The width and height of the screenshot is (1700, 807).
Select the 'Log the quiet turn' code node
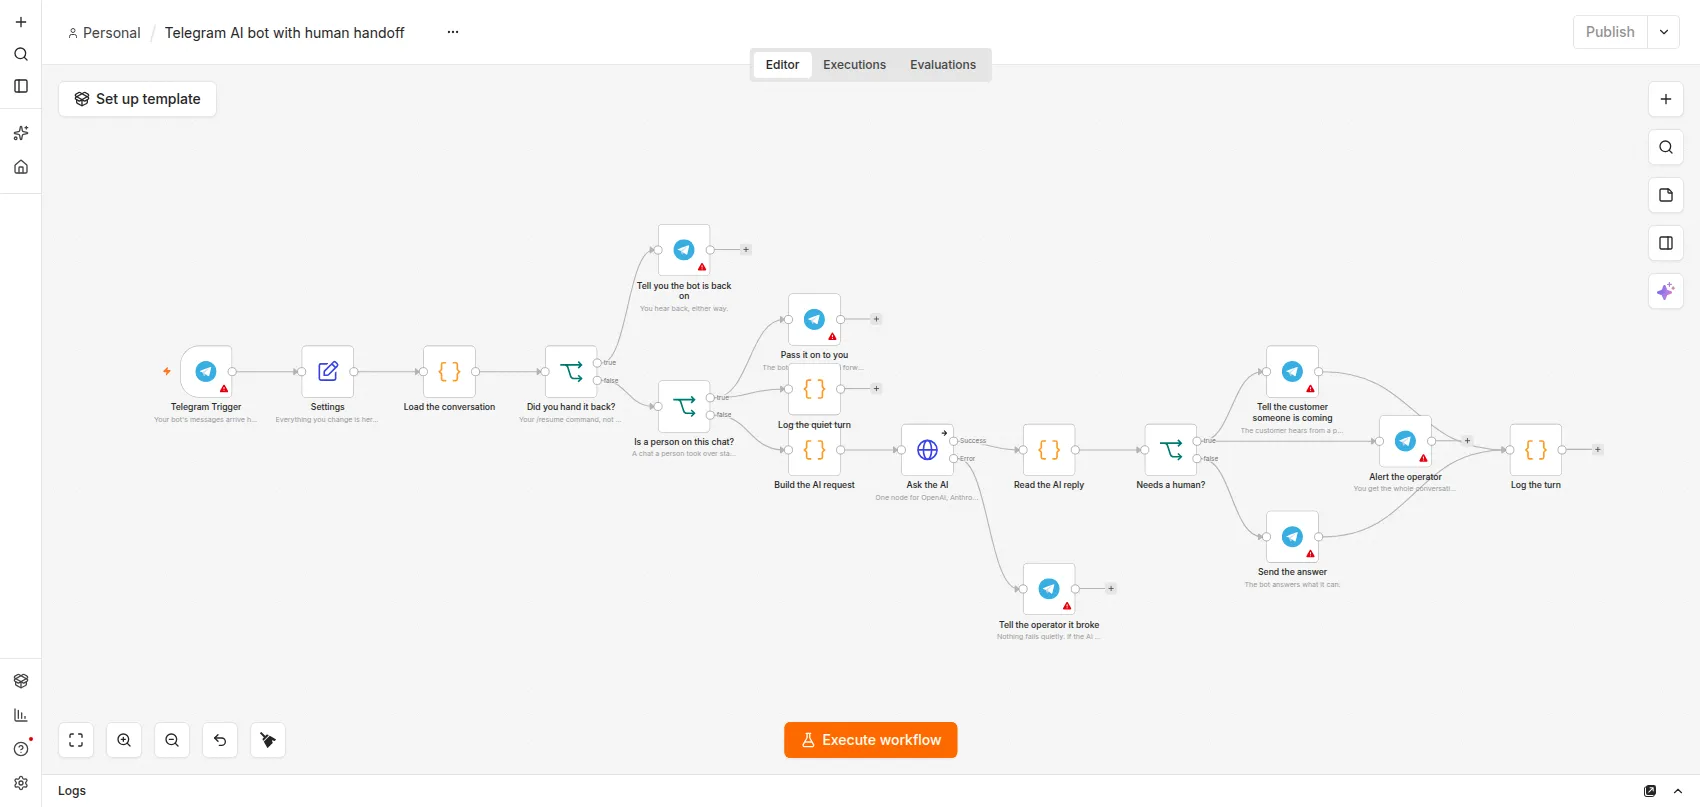[814, 389]
